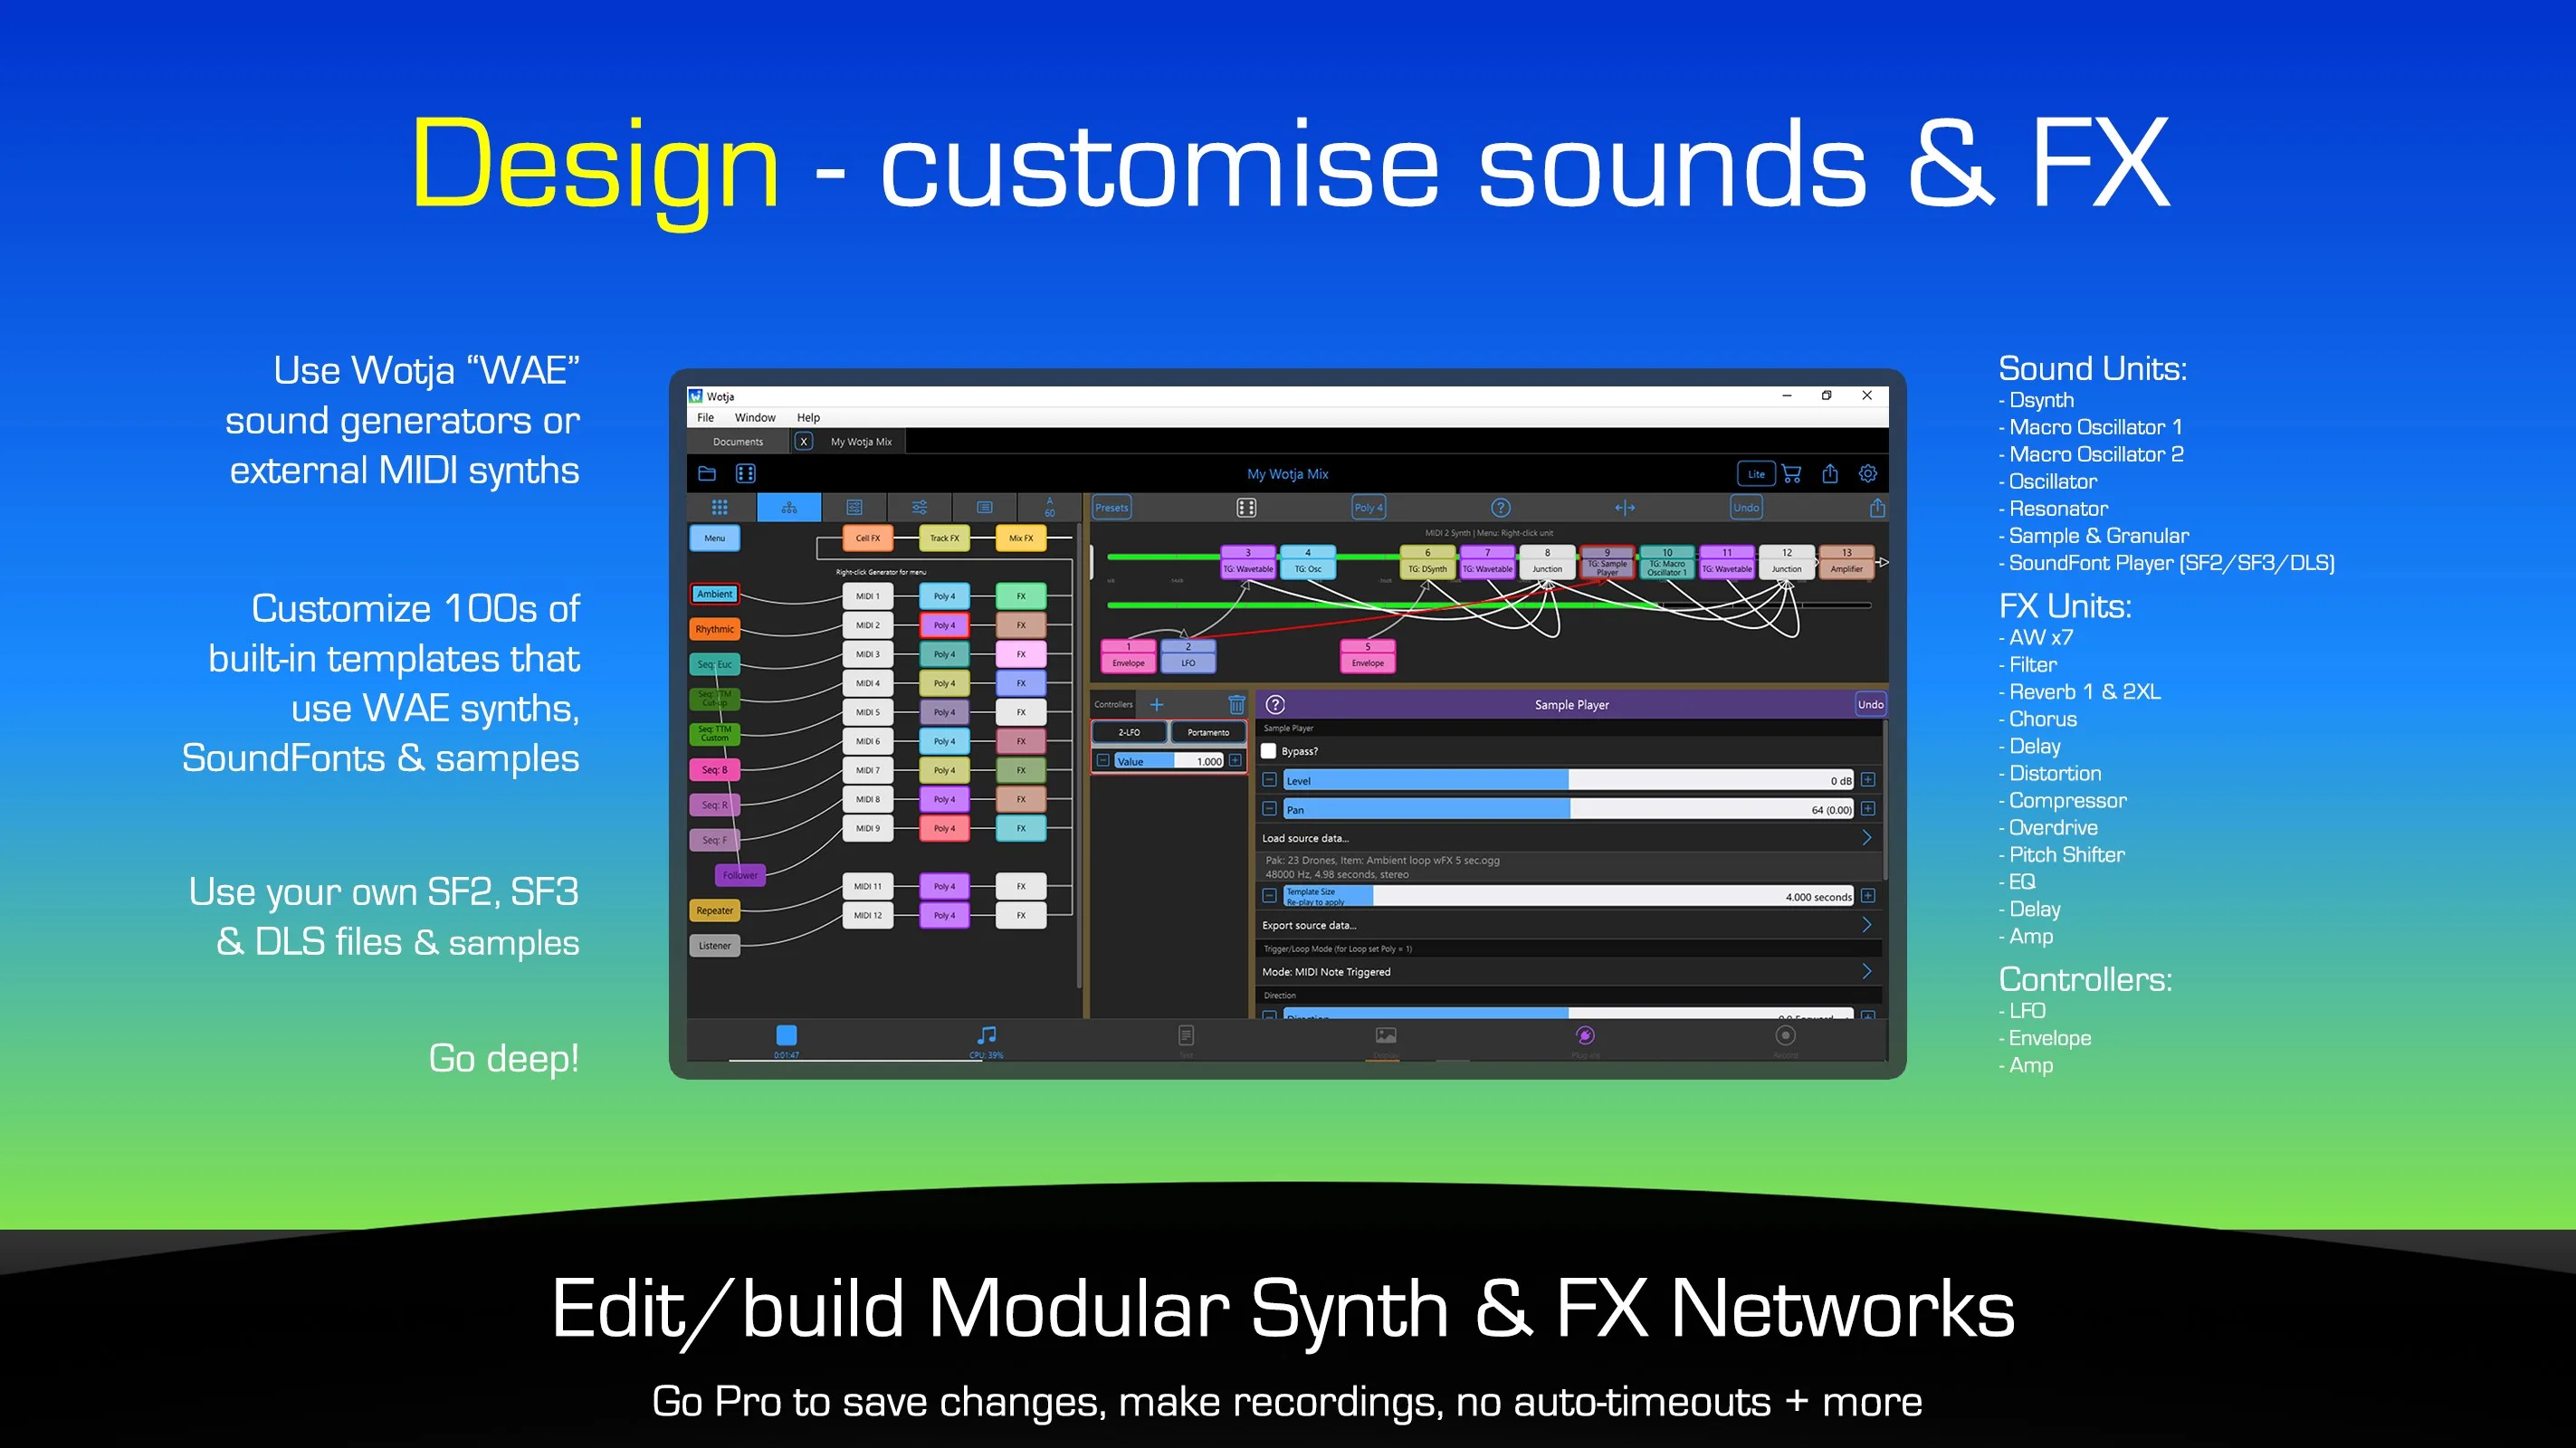Open the Mode: MIDI Note Triggered options
Screen dimensions: 2576x1448
(x=1568, y=972)
